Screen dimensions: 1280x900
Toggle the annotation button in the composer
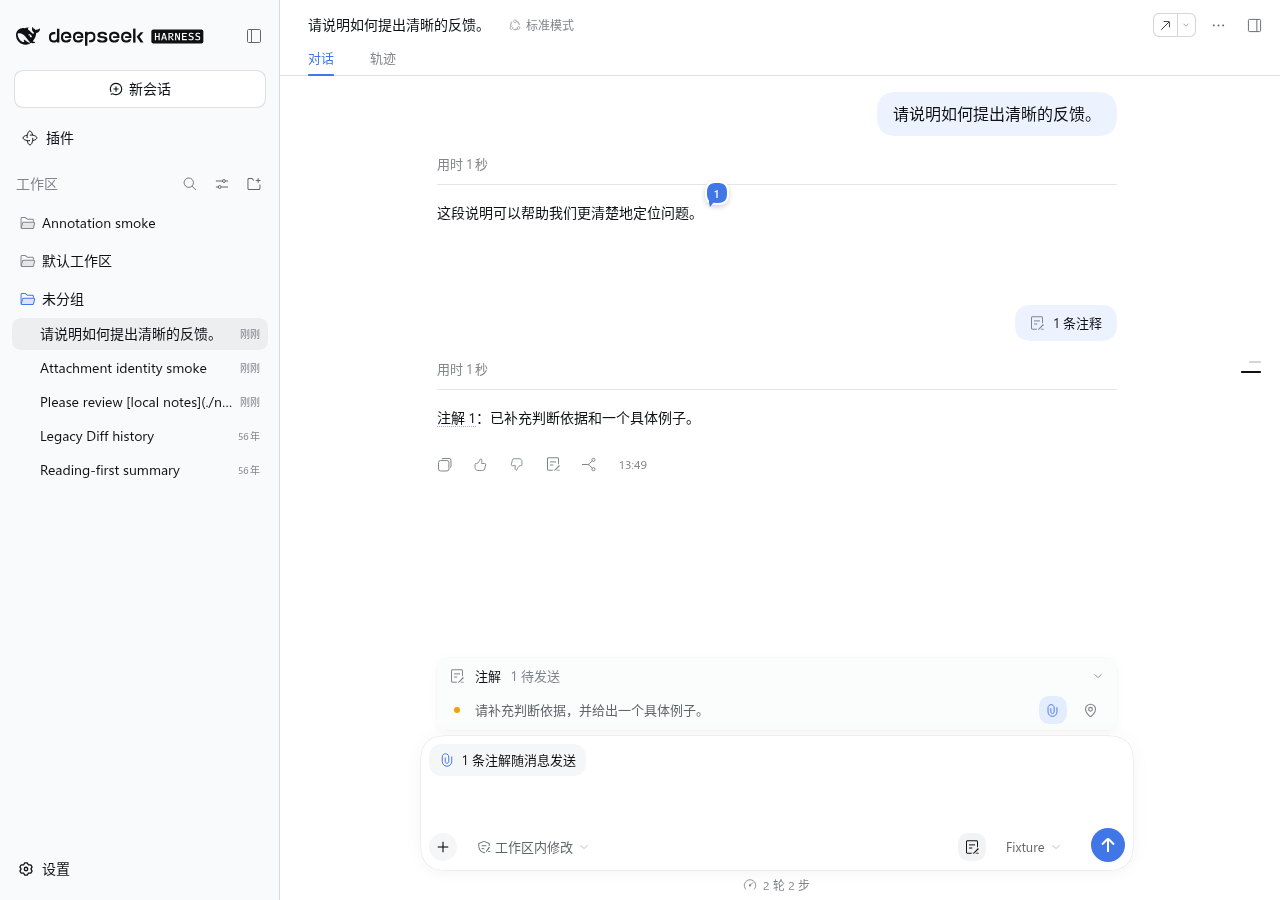click(x=972, y=847)
